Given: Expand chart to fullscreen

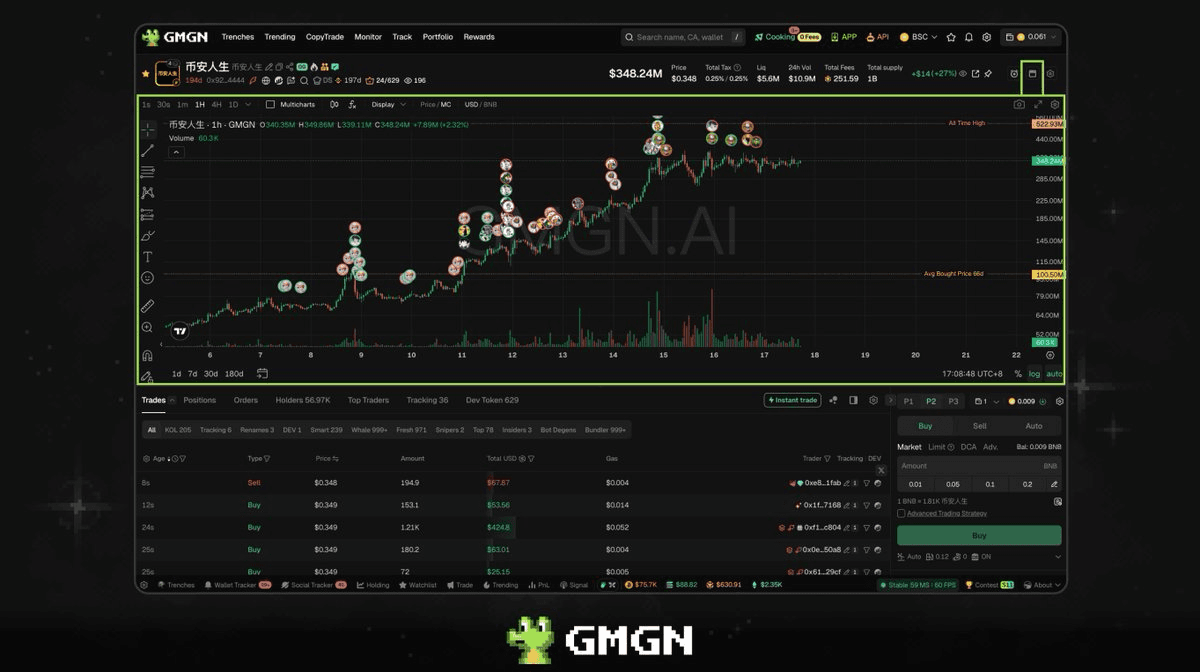Looking at the screenshot, I should 1038,104.
